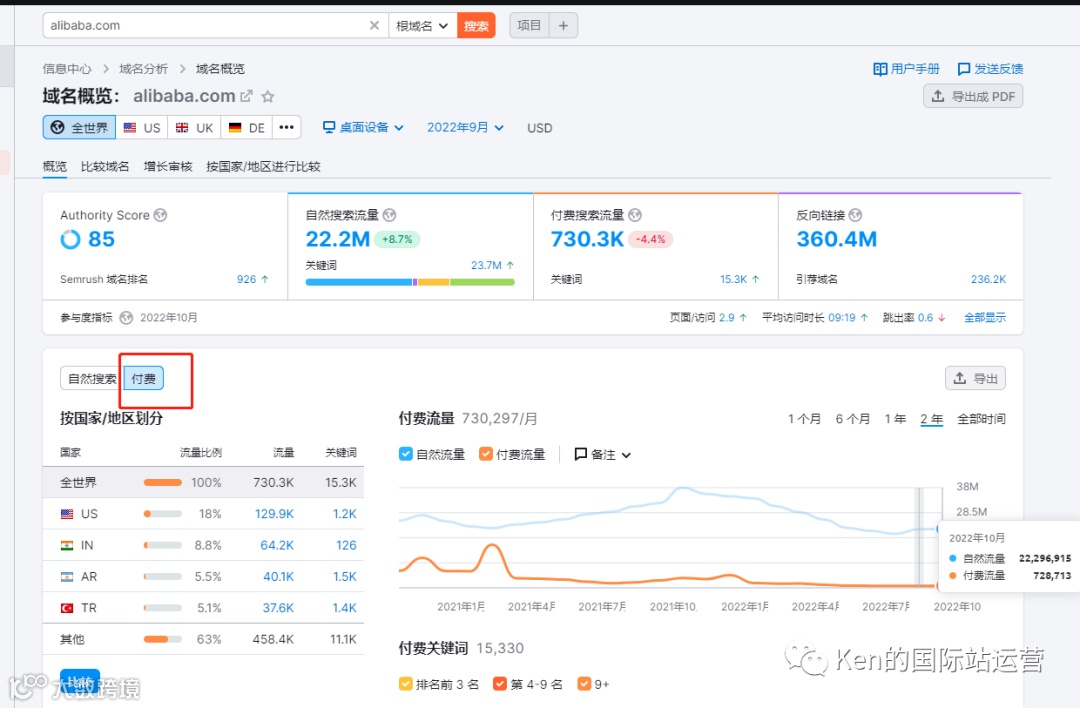Click Authority Score value 85
Screen dimensions: 1080x708
pos(101,239)
